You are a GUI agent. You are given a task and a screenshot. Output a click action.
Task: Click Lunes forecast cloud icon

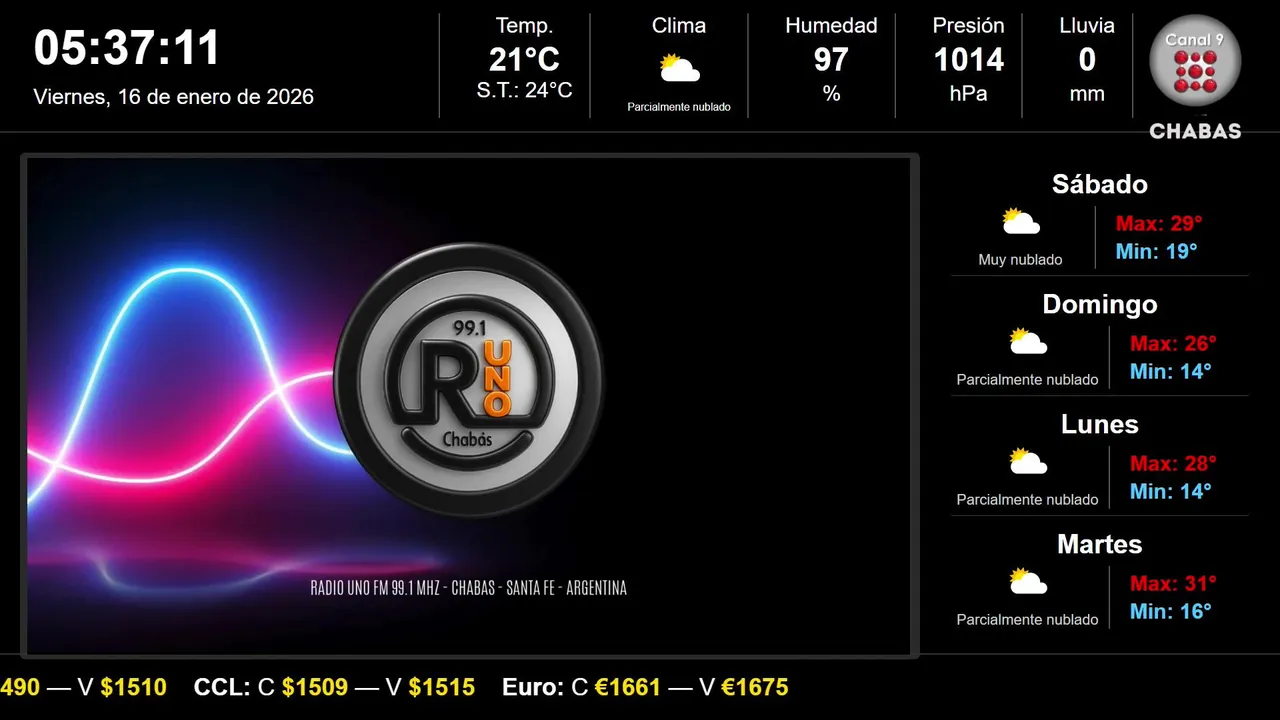click(1027, 462)
